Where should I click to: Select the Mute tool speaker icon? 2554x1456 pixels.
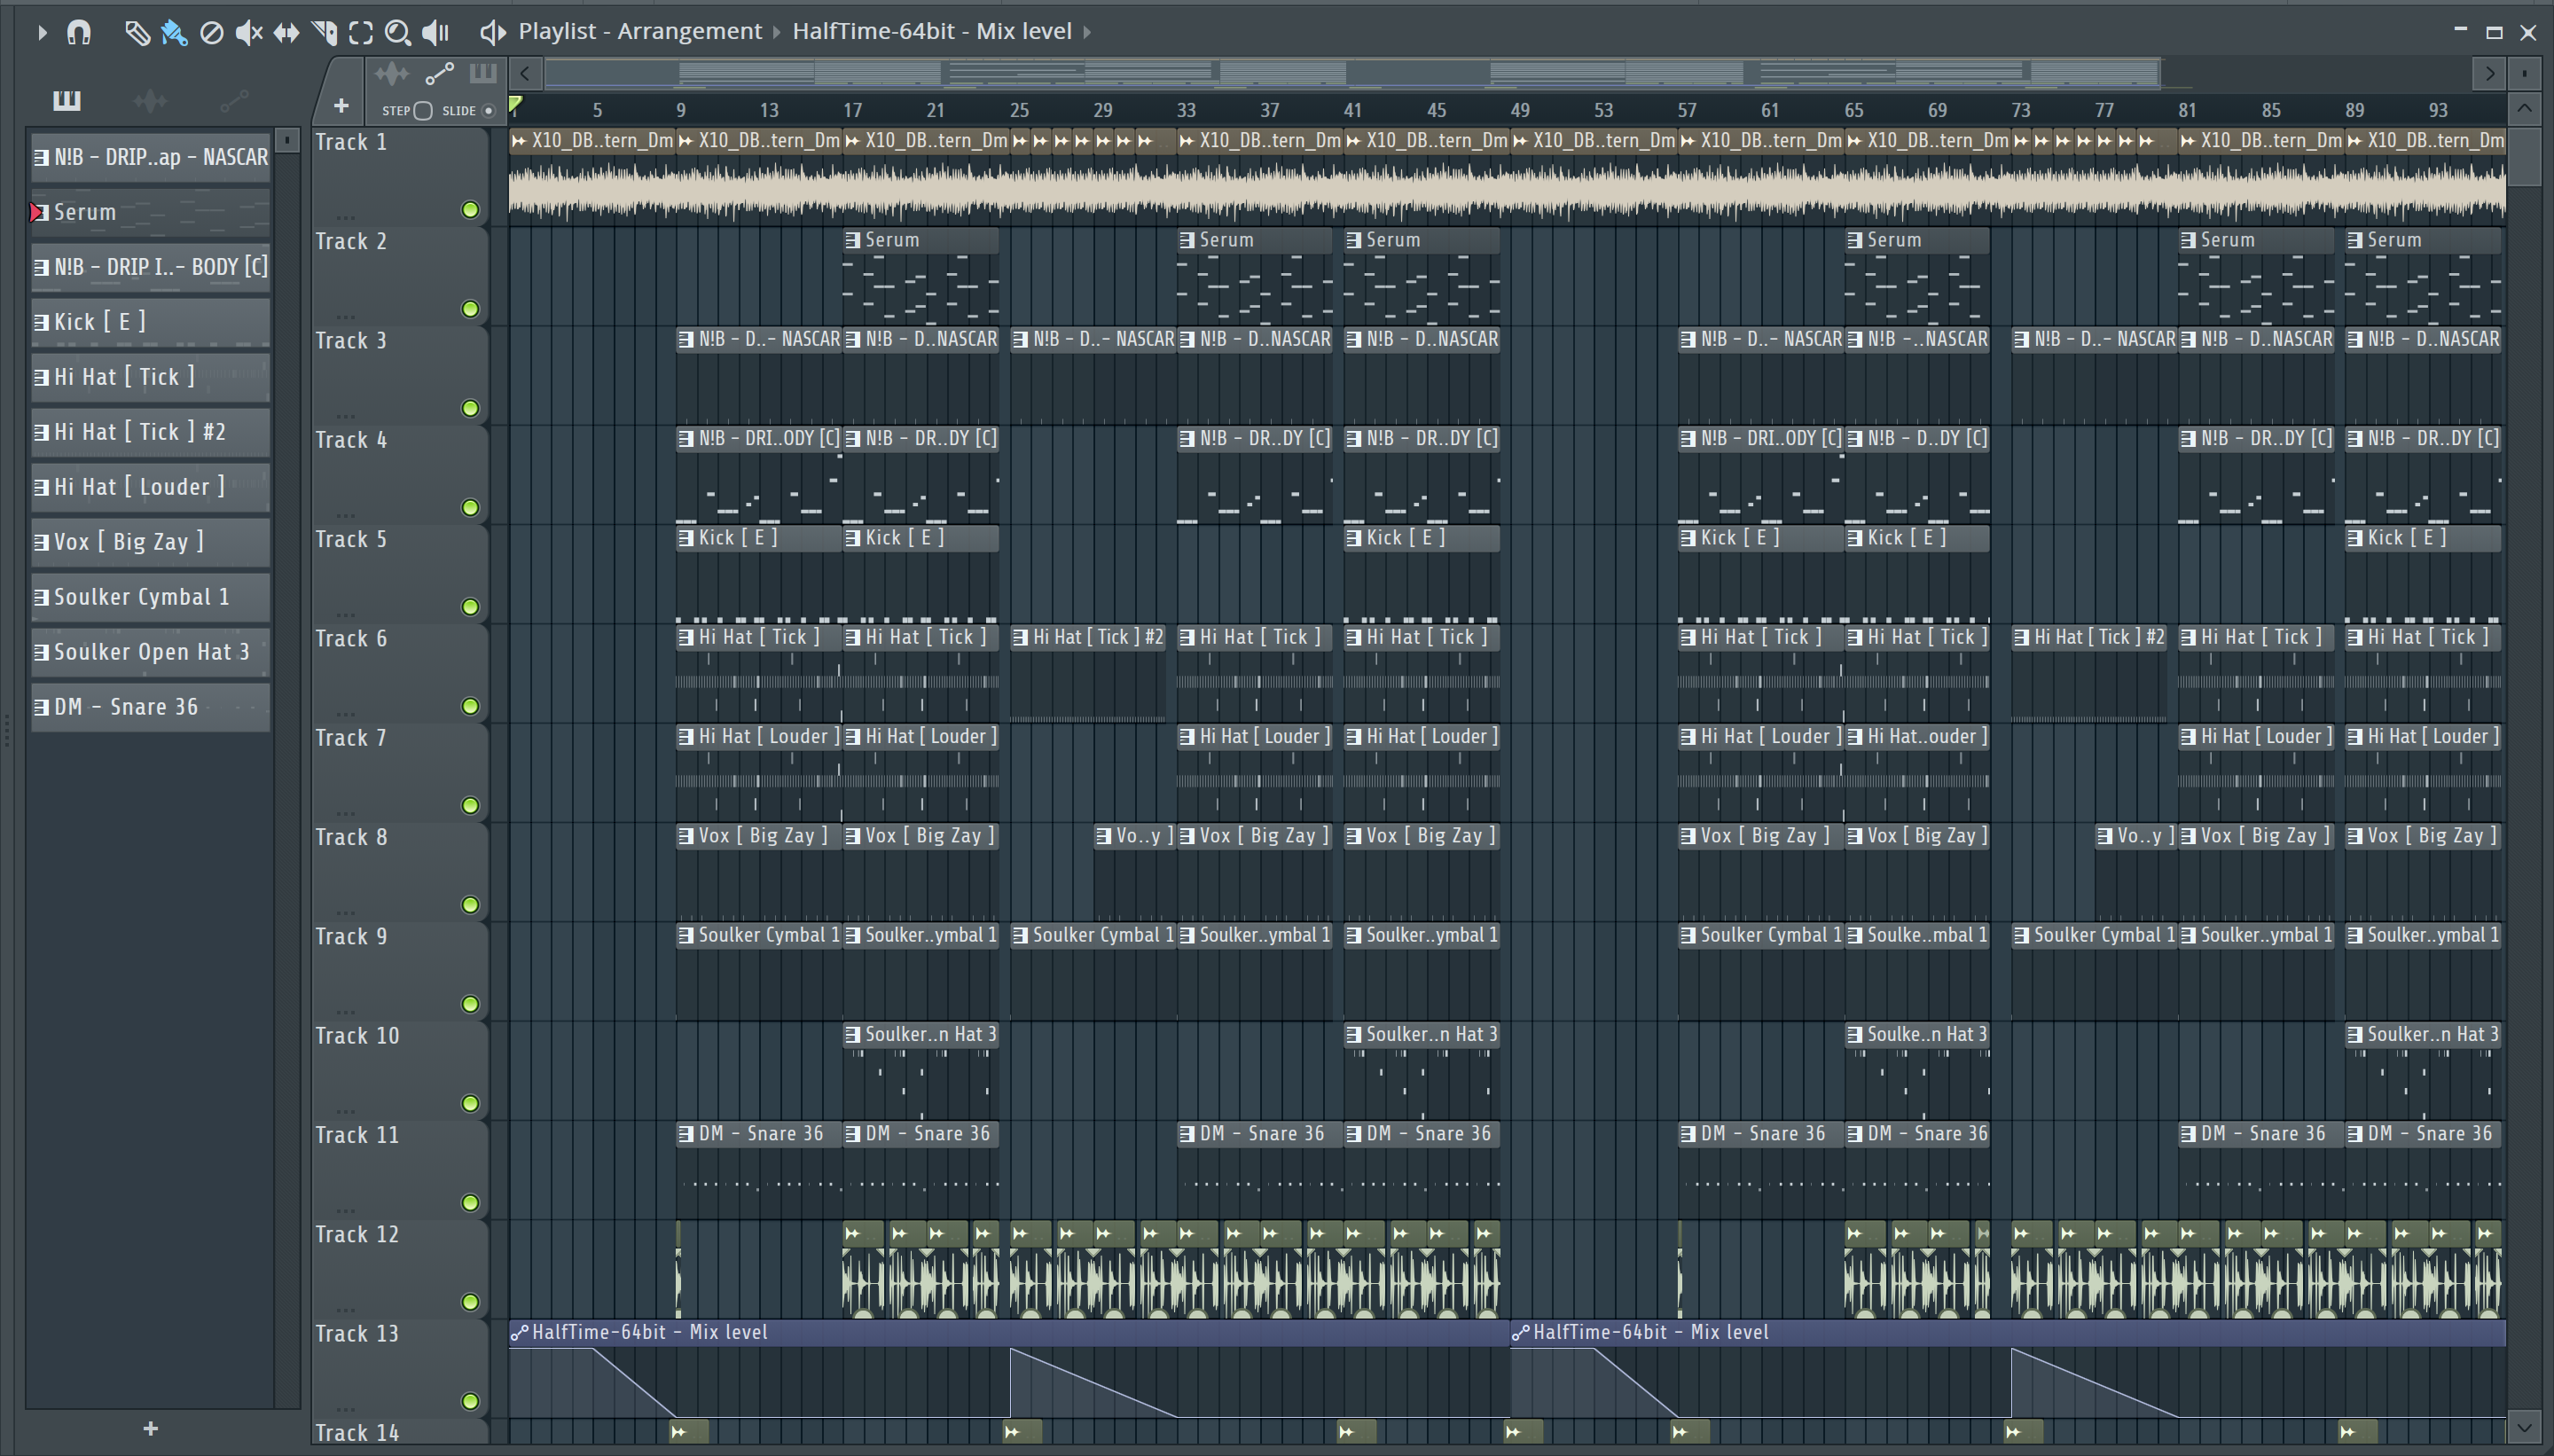click(248, 33)
